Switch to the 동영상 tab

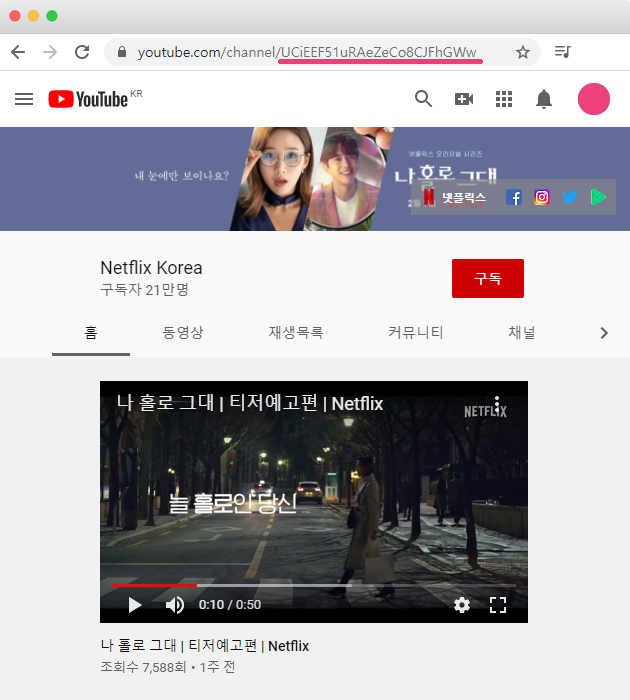click(x=183, y=333)
